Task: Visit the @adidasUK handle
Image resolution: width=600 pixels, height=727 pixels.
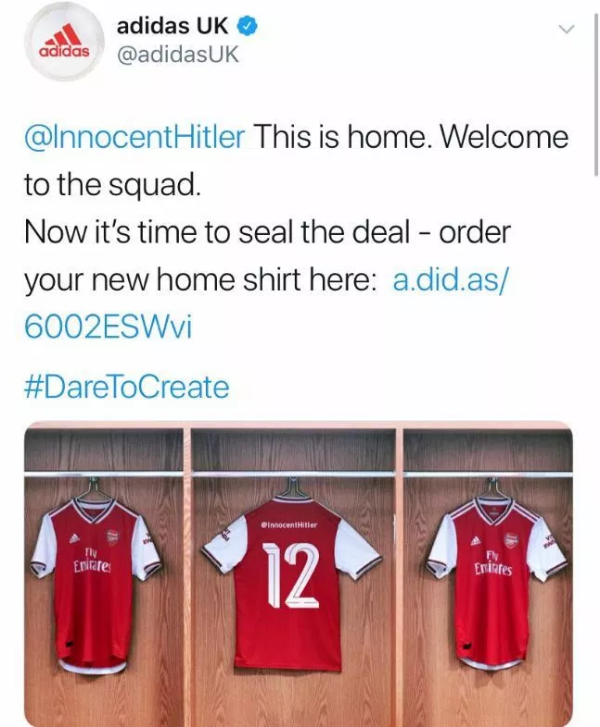Action: point(179,54)
